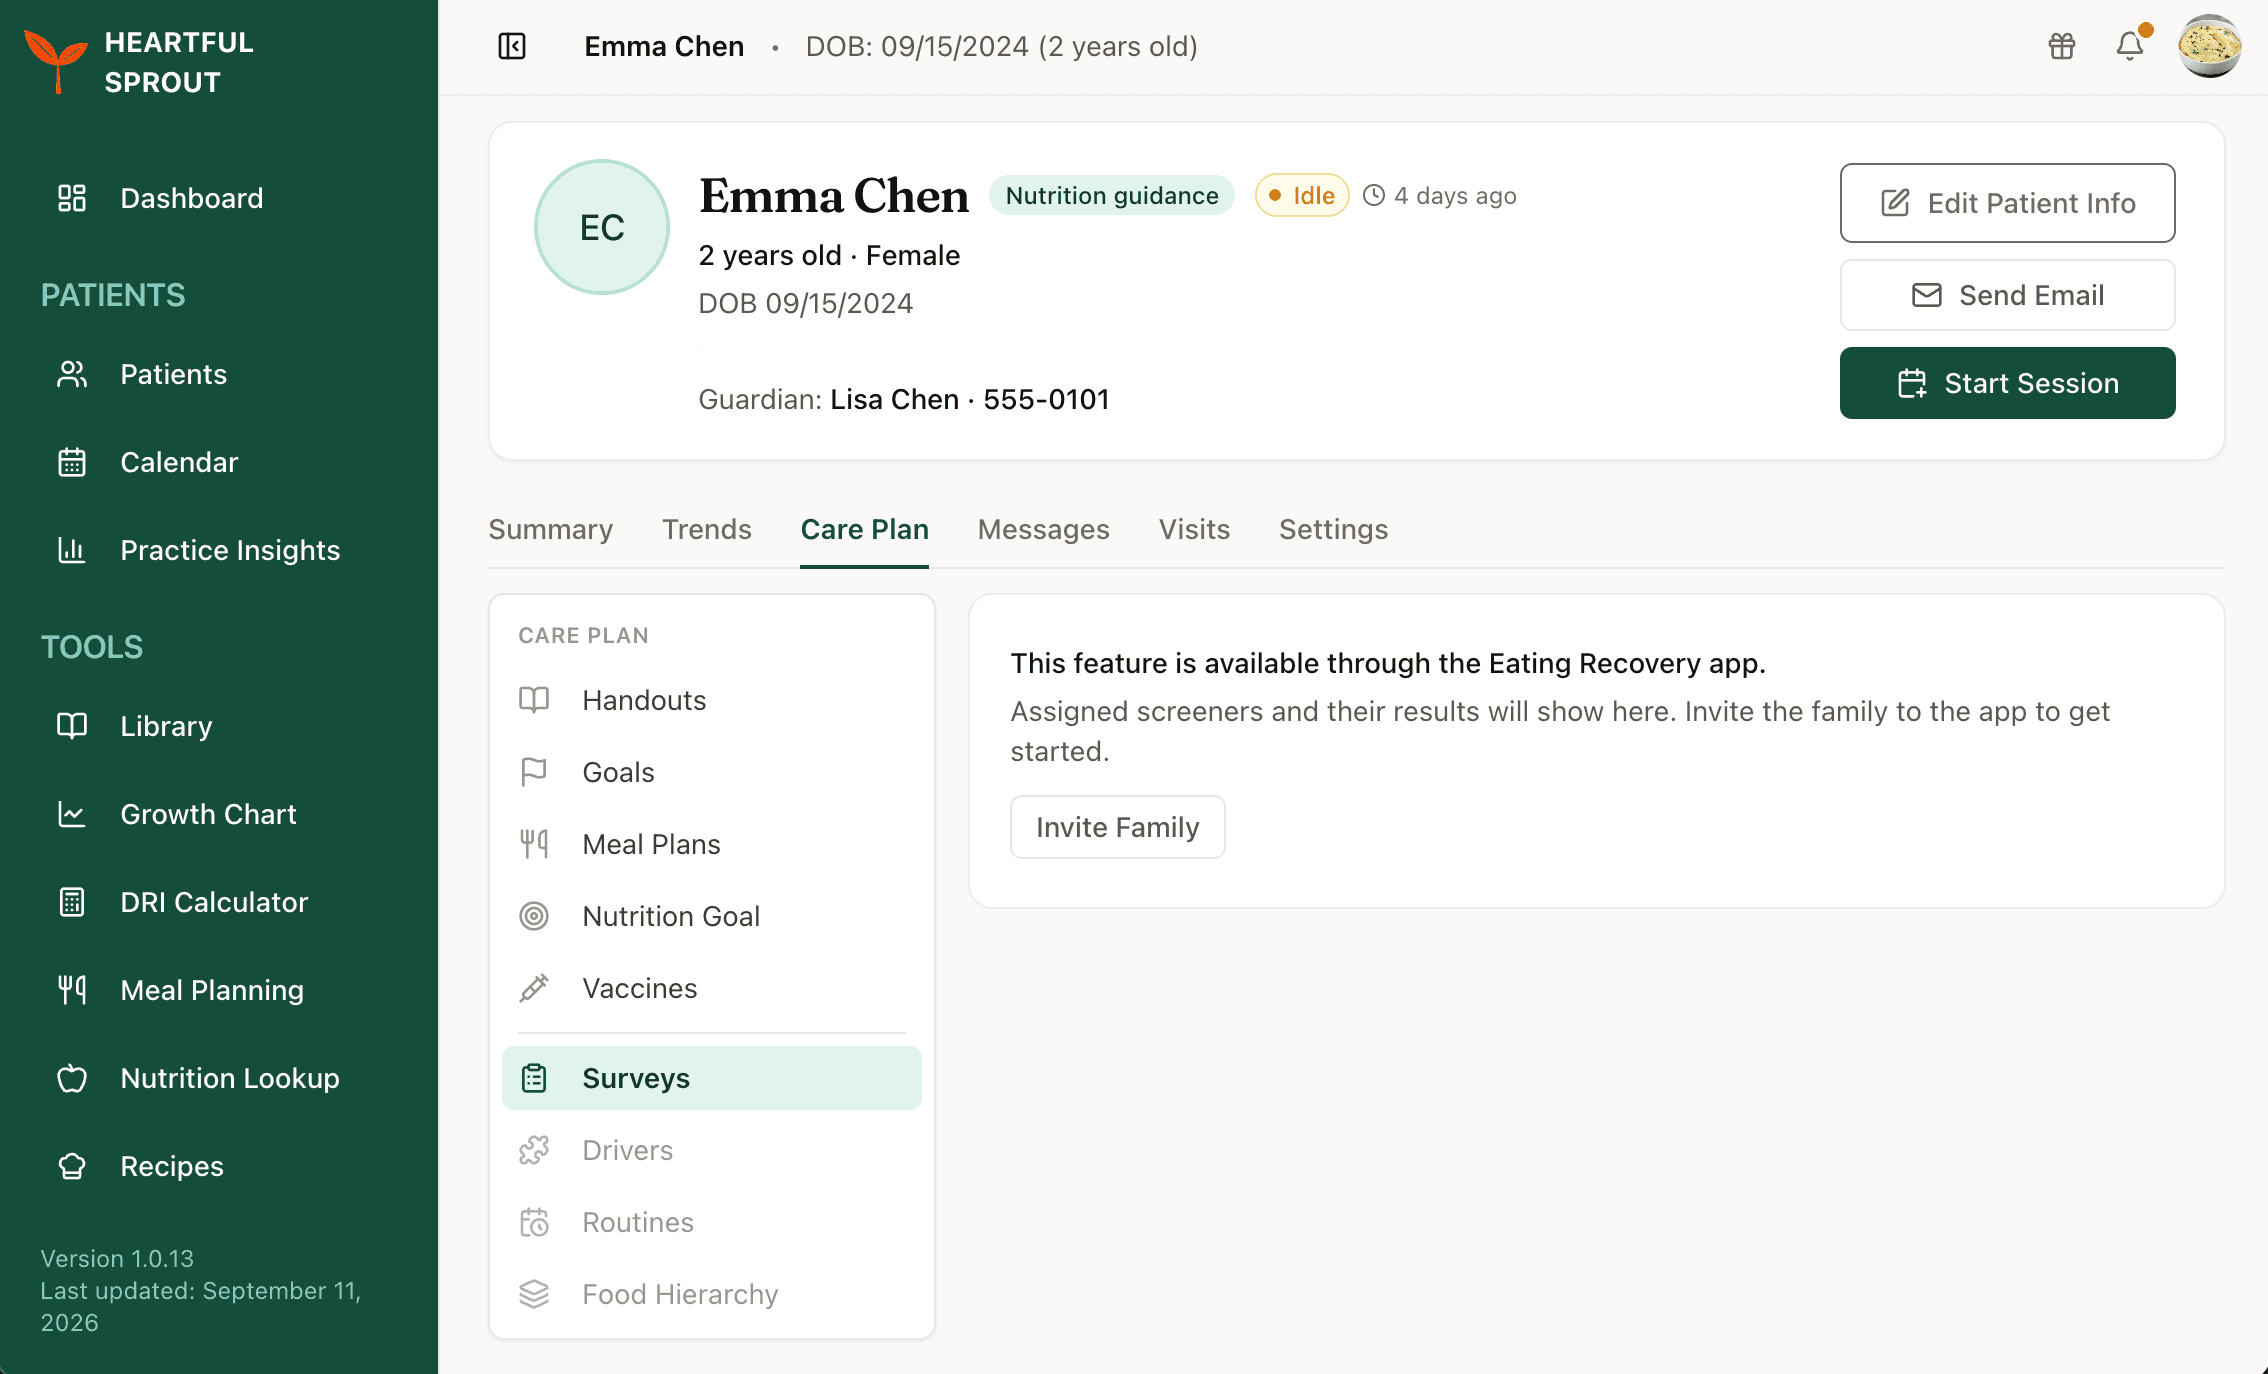Open the Drivers care plan item
The image size is (2268, 1374).
pos(712,1150)
